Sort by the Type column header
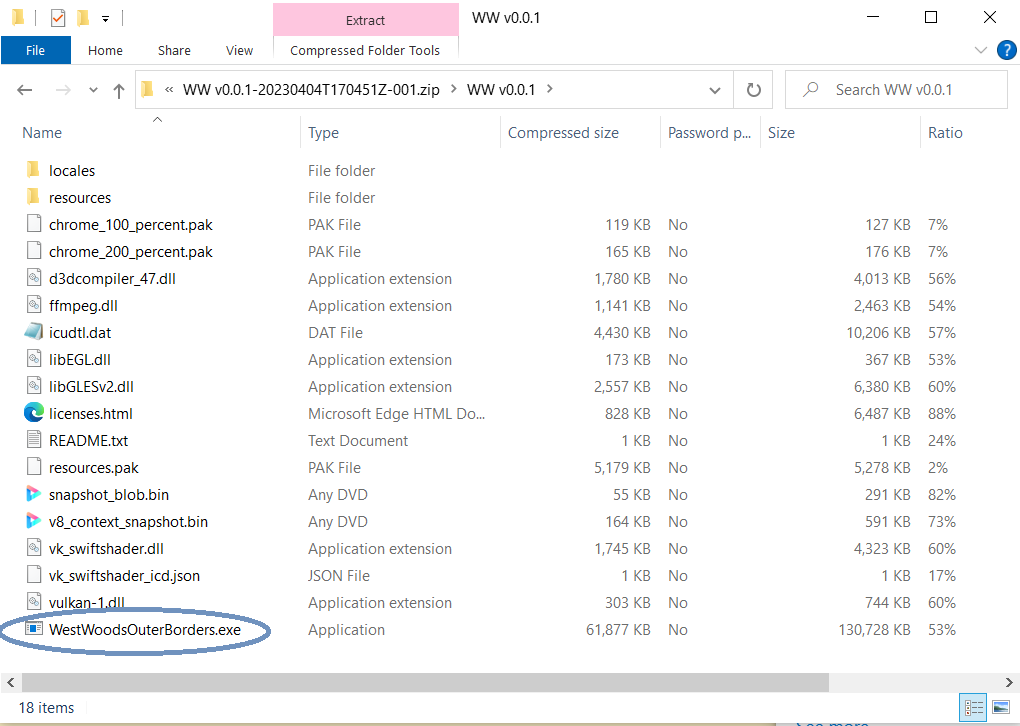The width and height of the screenshot is (1020, 726). [323, 133]
